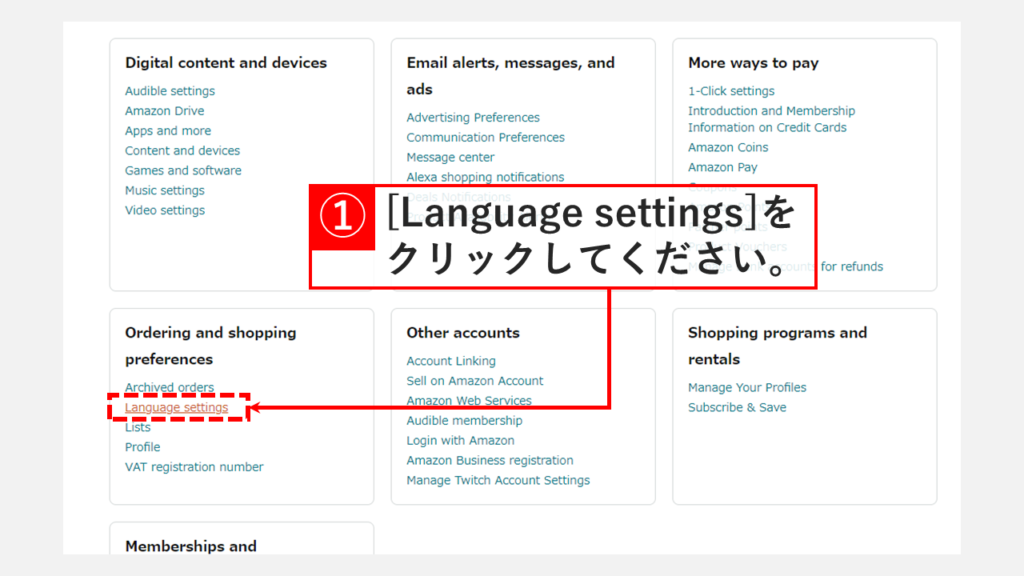Viewport: 1024px width, 576px height.
Task: View Archived orders
Action: [168, 387]
